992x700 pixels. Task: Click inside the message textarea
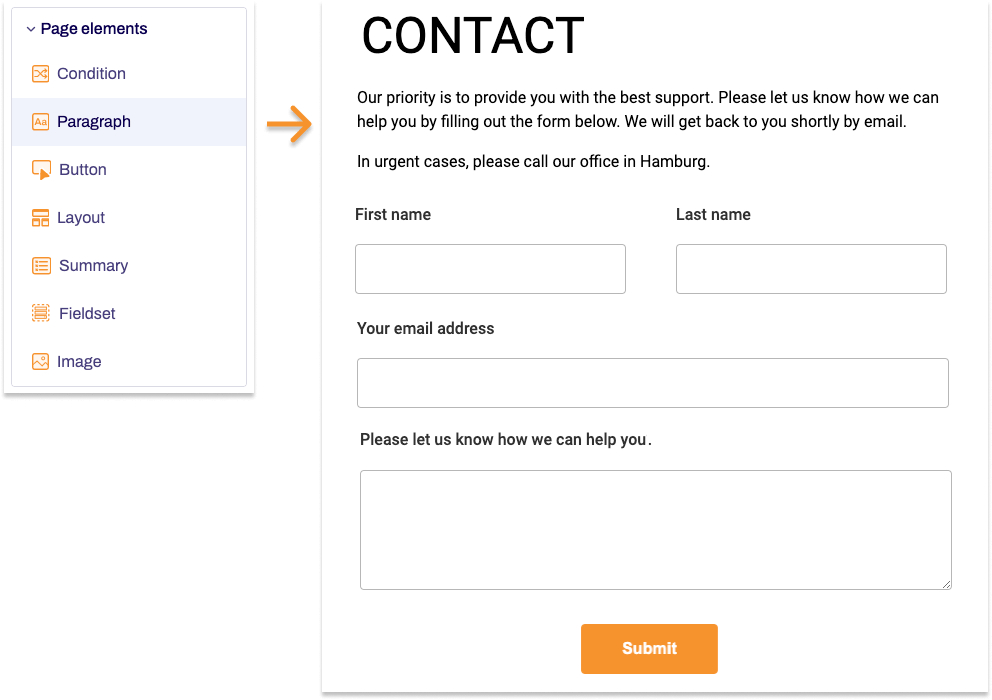[x=656, y=529]
